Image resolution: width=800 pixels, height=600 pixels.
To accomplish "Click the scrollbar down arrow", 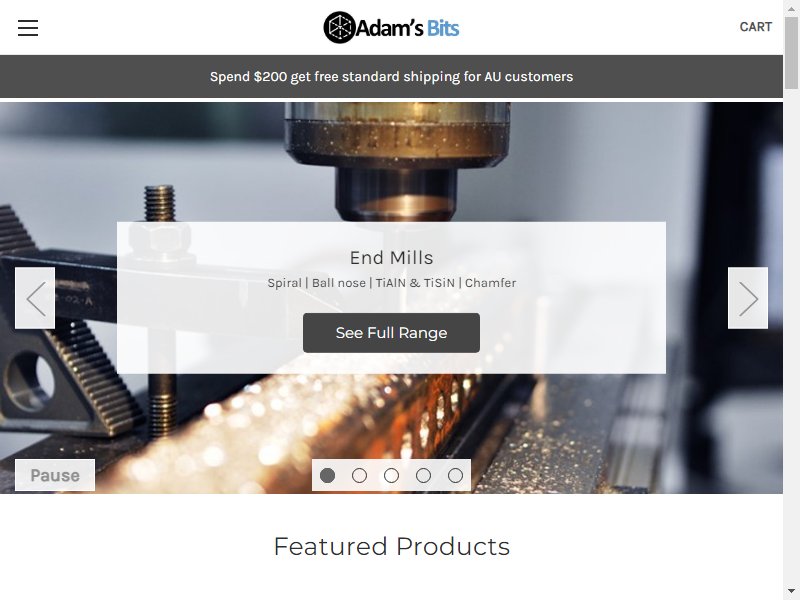I will point(791,592).
